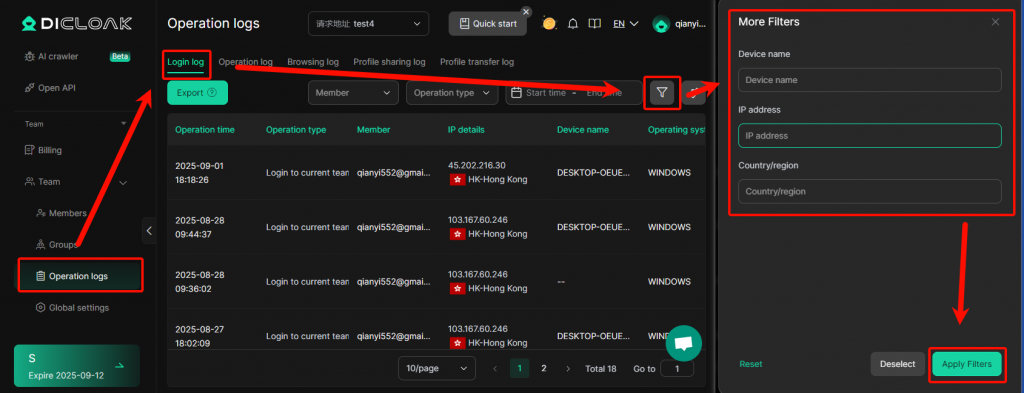Image resolution: width=1024 pixels, height=393 pixels.
Task: Click the help icon on Export
Action: click(x=212, y=93)
